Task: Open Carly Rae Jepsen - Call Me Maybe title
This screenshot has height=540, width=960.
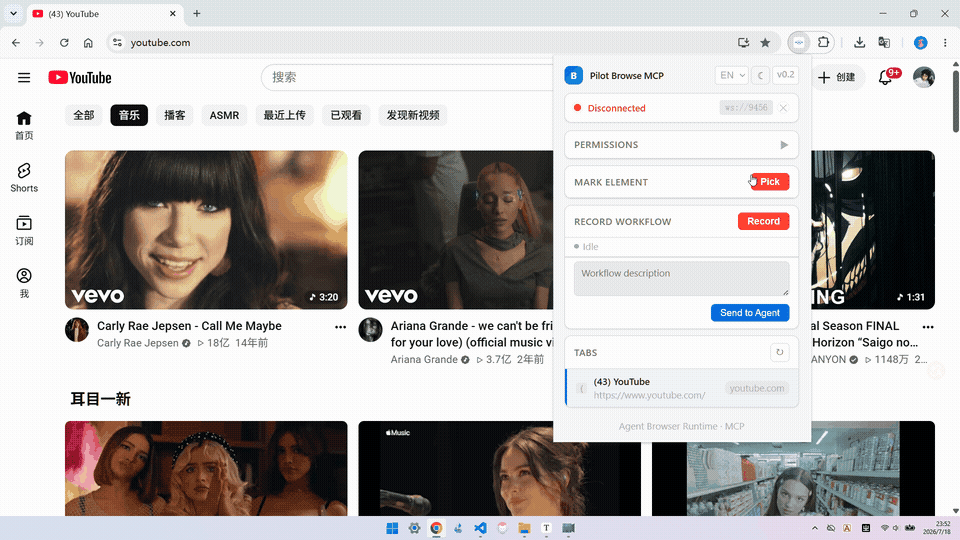Action: (189, 326)
